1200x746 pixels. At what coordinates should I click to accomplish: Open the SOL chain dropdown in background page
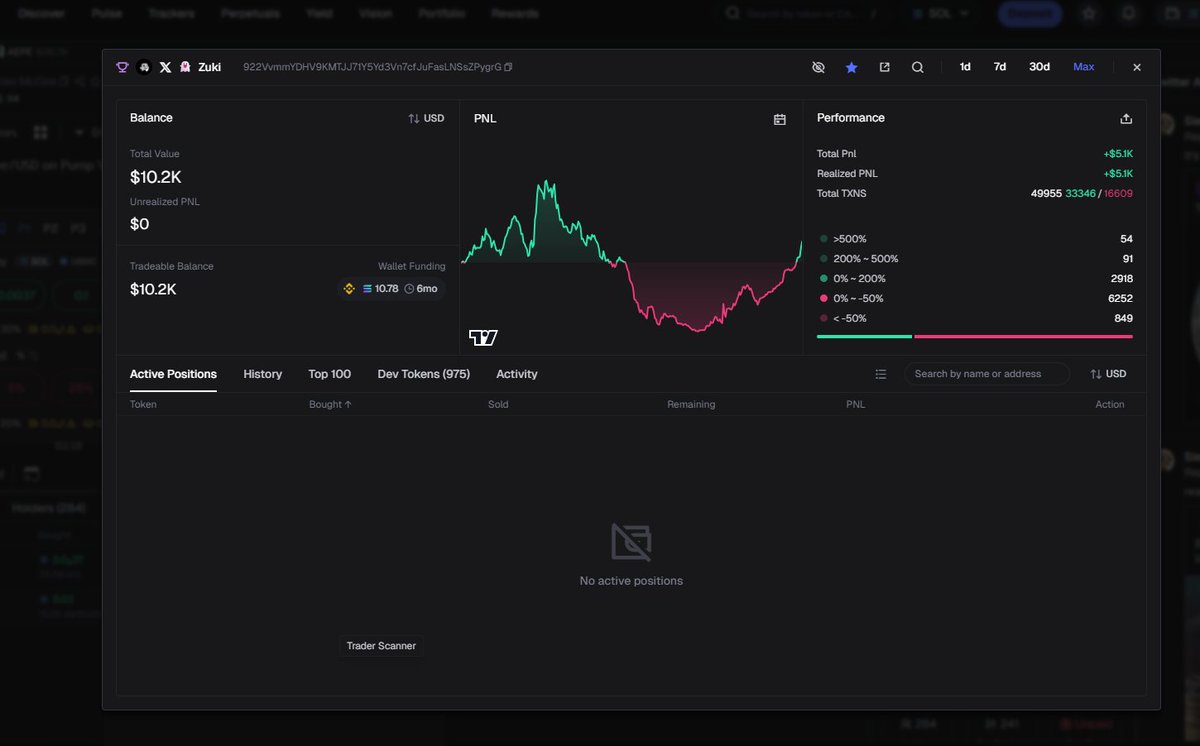click(941, 14)
